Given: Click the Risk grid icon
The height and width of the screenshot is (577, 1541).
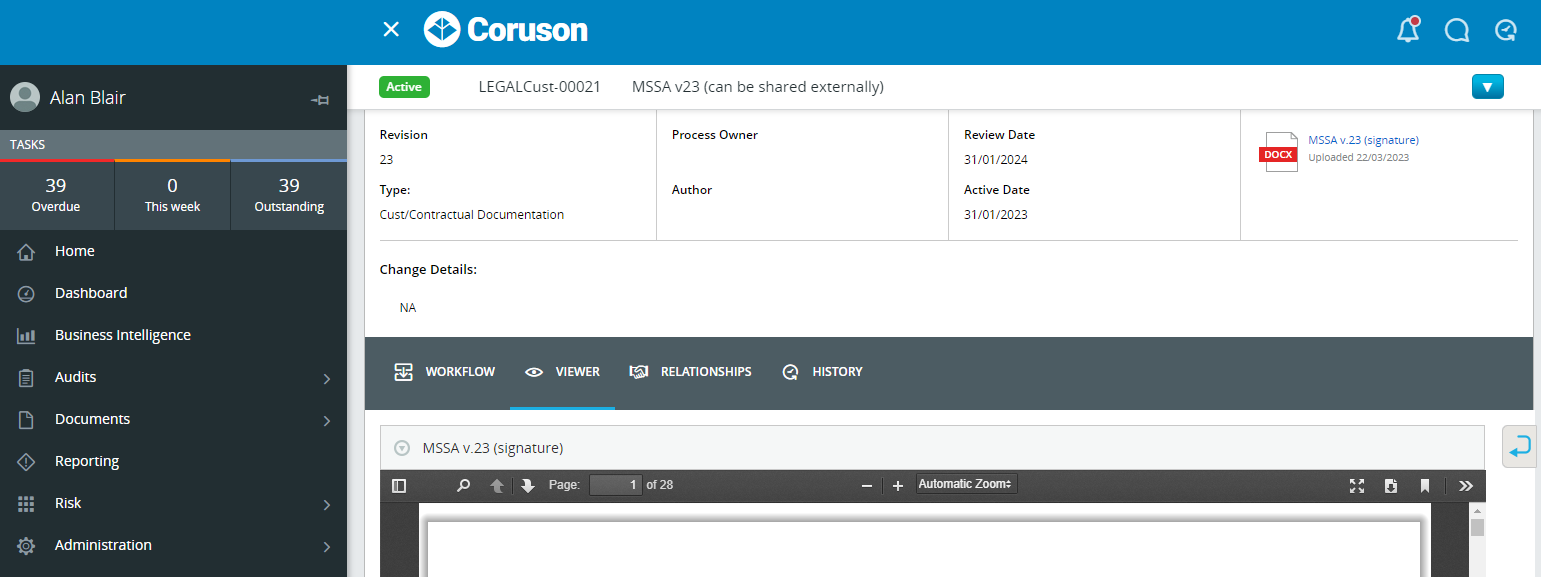Looking at the screenshot, I should 27,503.
